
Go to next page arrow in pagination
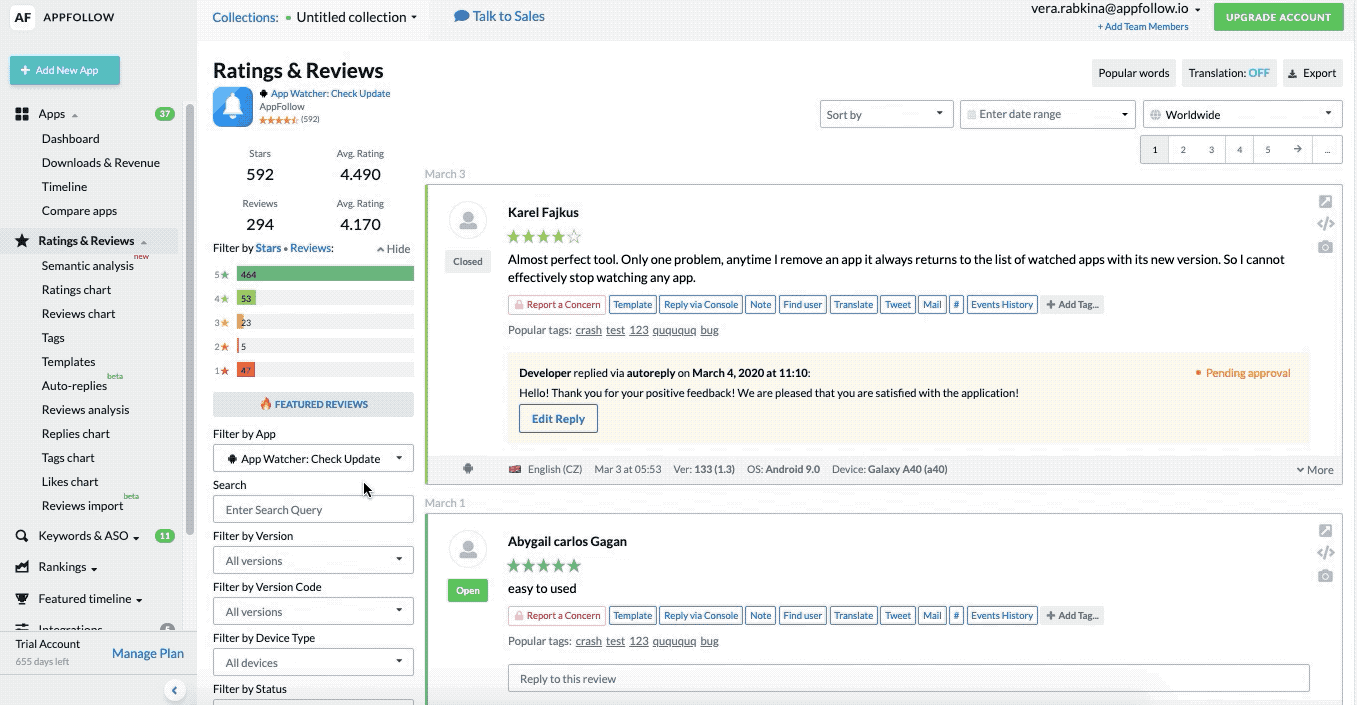(1297, 150)
